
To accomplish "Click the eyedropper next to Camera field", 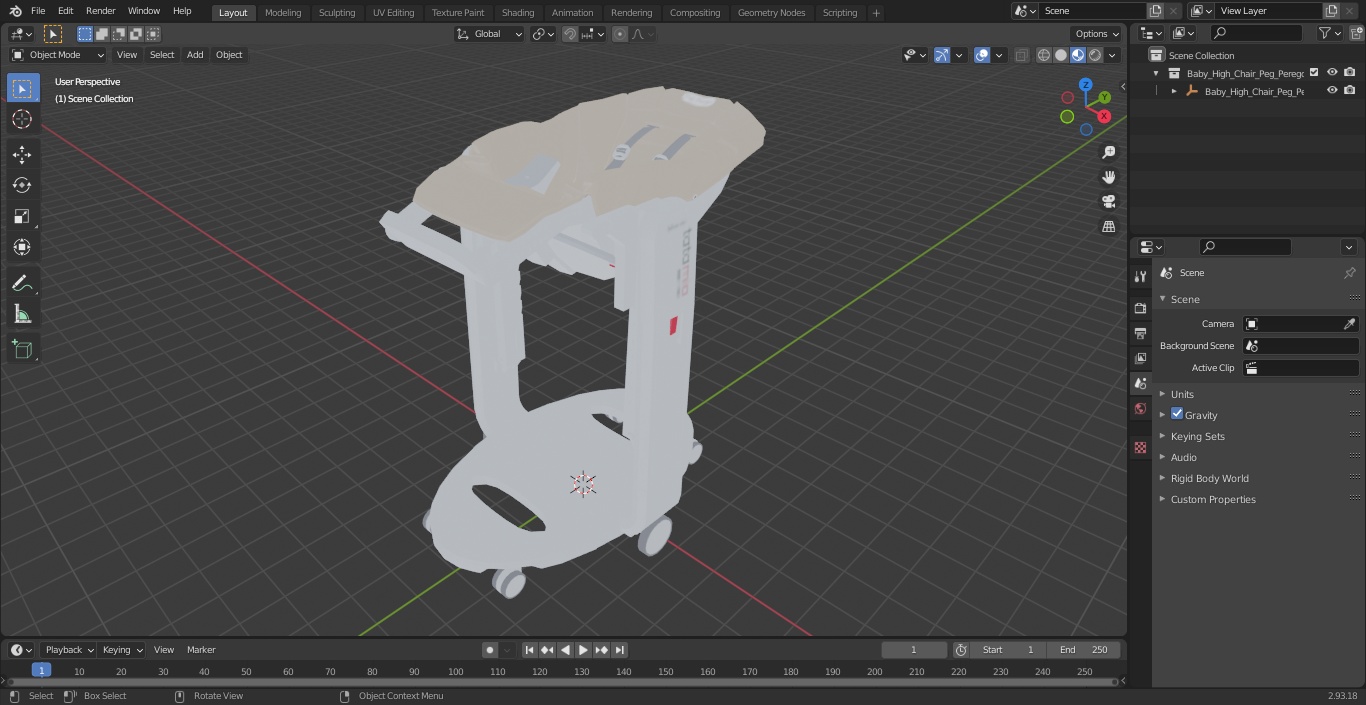I will [1349, 324].
